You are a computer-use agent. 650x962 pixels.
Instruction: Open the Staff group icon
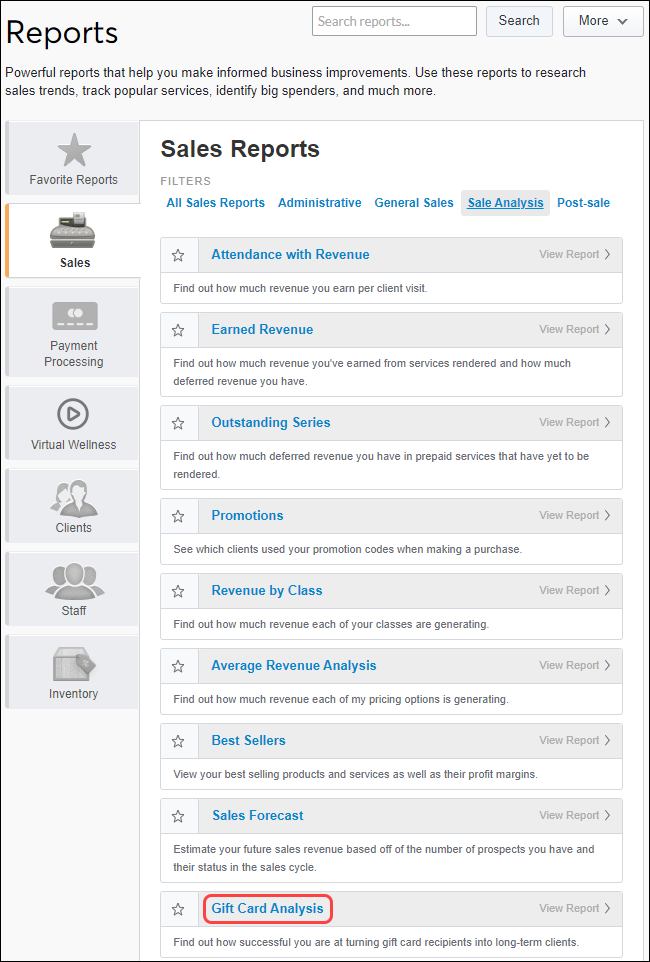click(x=74, y=581)
